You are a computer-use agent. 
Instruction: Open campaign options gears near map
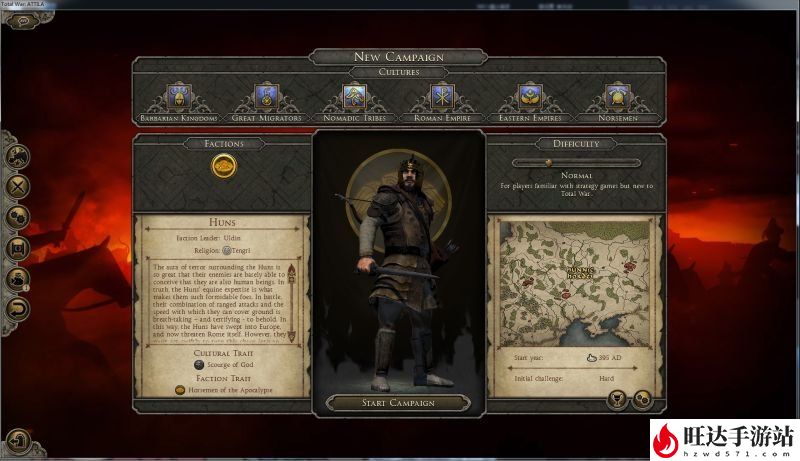(x=642, y=399)
